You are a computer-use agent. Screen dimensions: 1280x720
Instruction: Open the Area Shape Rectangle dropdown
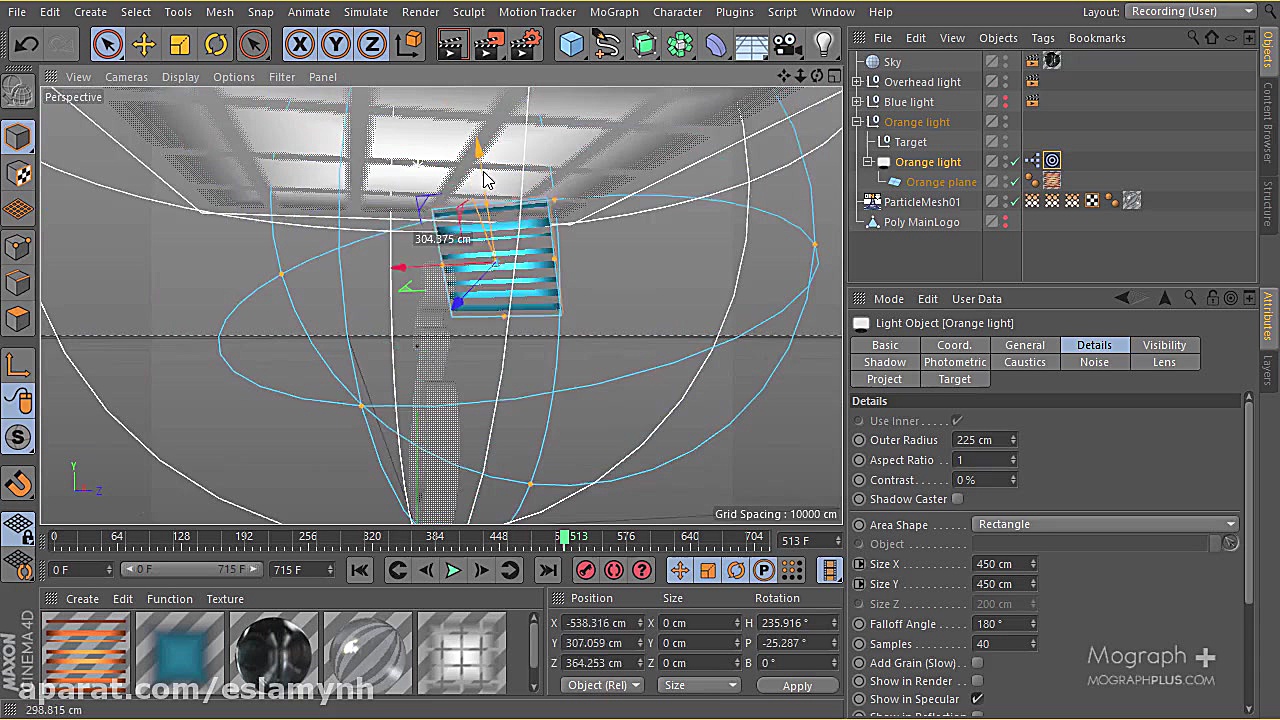[x=1105, y=523]
